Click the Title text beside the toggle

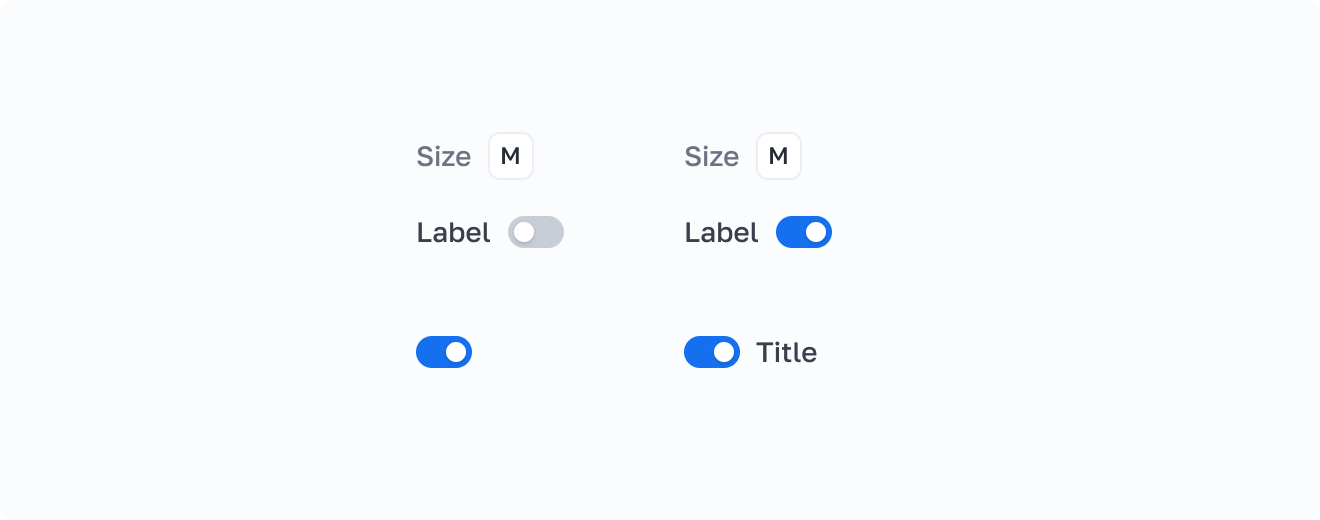click(x=786, y=352)
